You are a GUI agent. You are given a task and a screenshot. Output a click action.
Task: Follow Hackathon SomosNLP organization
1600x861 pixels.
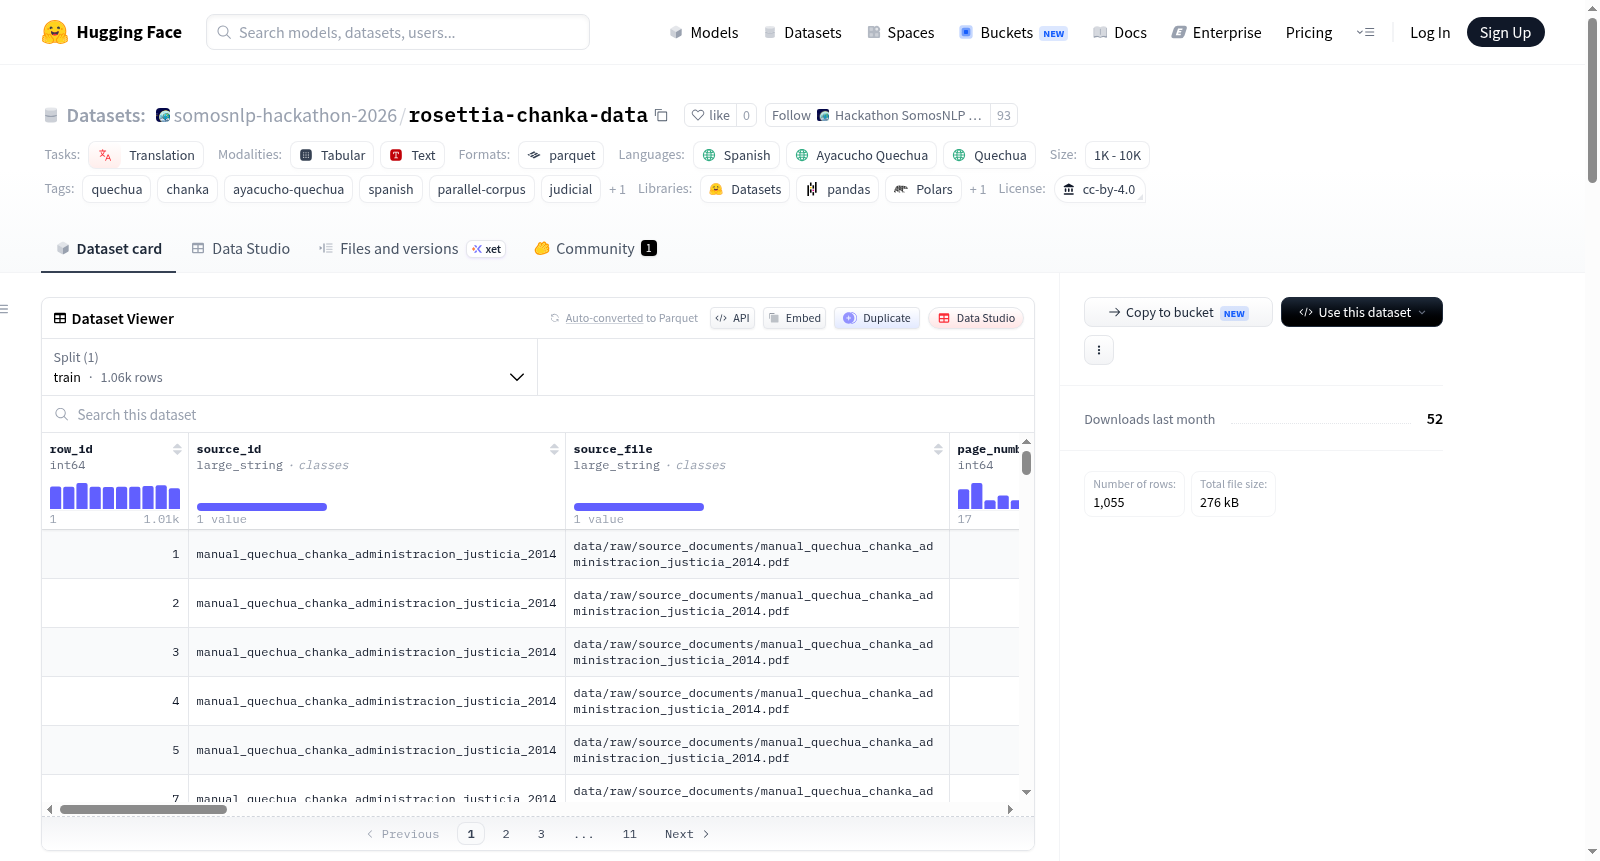877,115
